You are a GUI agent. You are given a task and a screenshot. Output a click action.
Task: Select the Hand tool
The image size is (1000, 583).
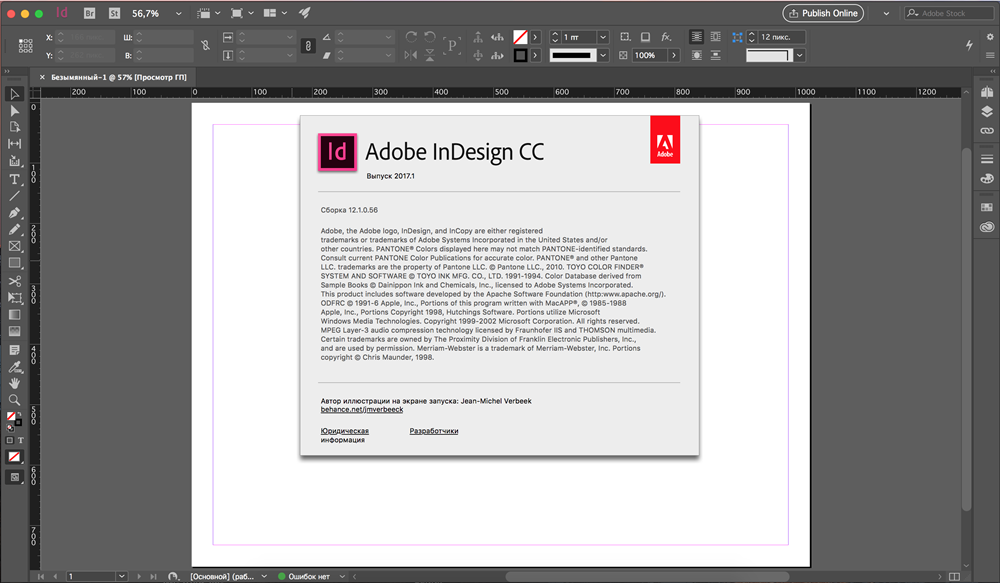pyautogui.click(x=14, y=383)
